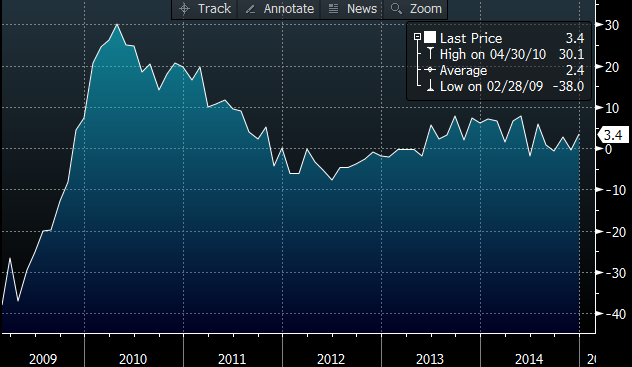Select Low on 02/28/09 legend text
Image resolution: width=632 pixels, height=367 pixels.
click(x=491, y=86)
